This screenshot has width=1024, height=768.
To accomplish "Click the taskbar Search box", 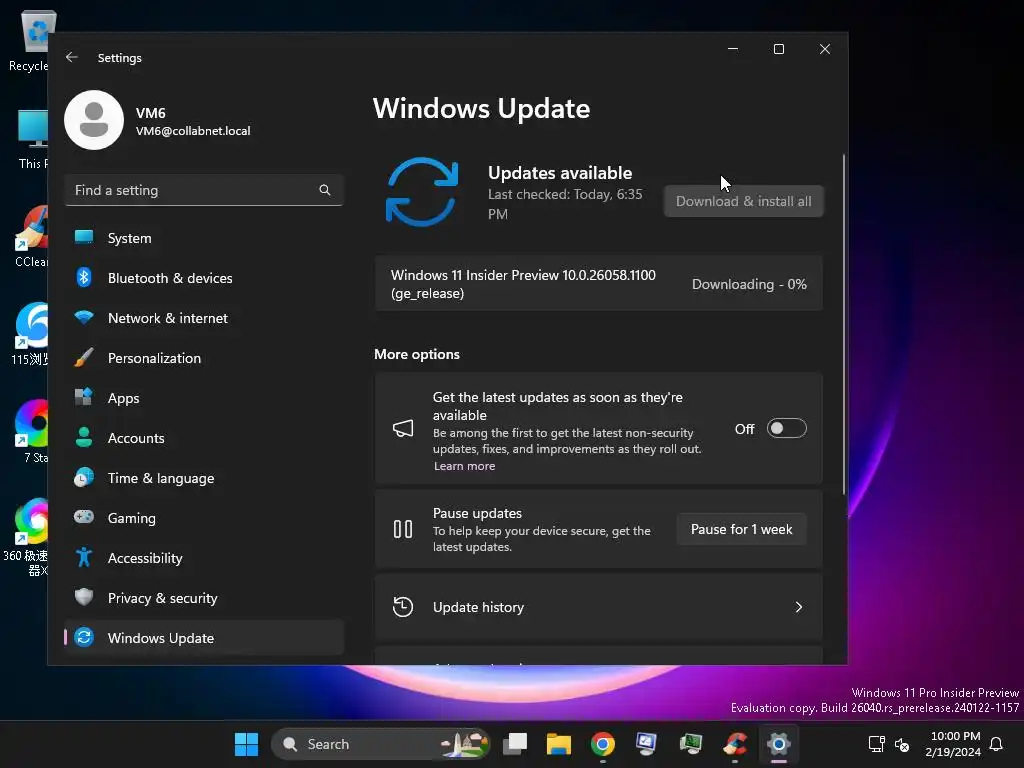I will tap(380, 744).
